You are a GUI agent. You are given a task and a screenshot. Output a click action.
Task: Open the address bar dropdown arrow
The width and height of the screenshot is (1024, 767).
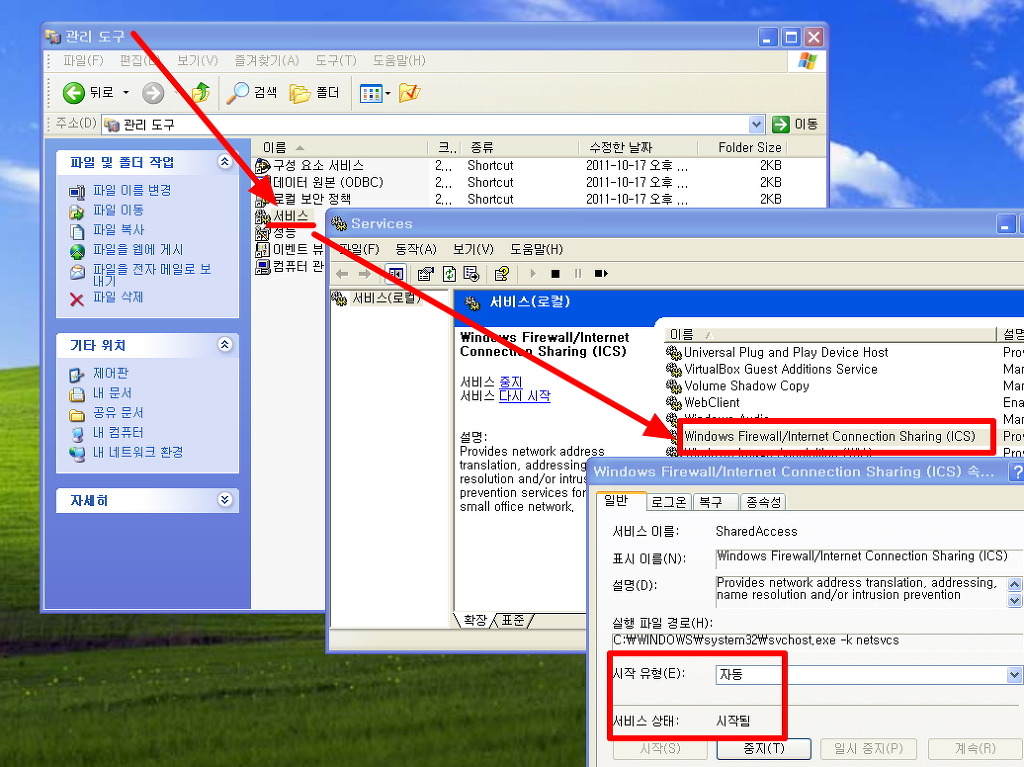pos(757,124)
